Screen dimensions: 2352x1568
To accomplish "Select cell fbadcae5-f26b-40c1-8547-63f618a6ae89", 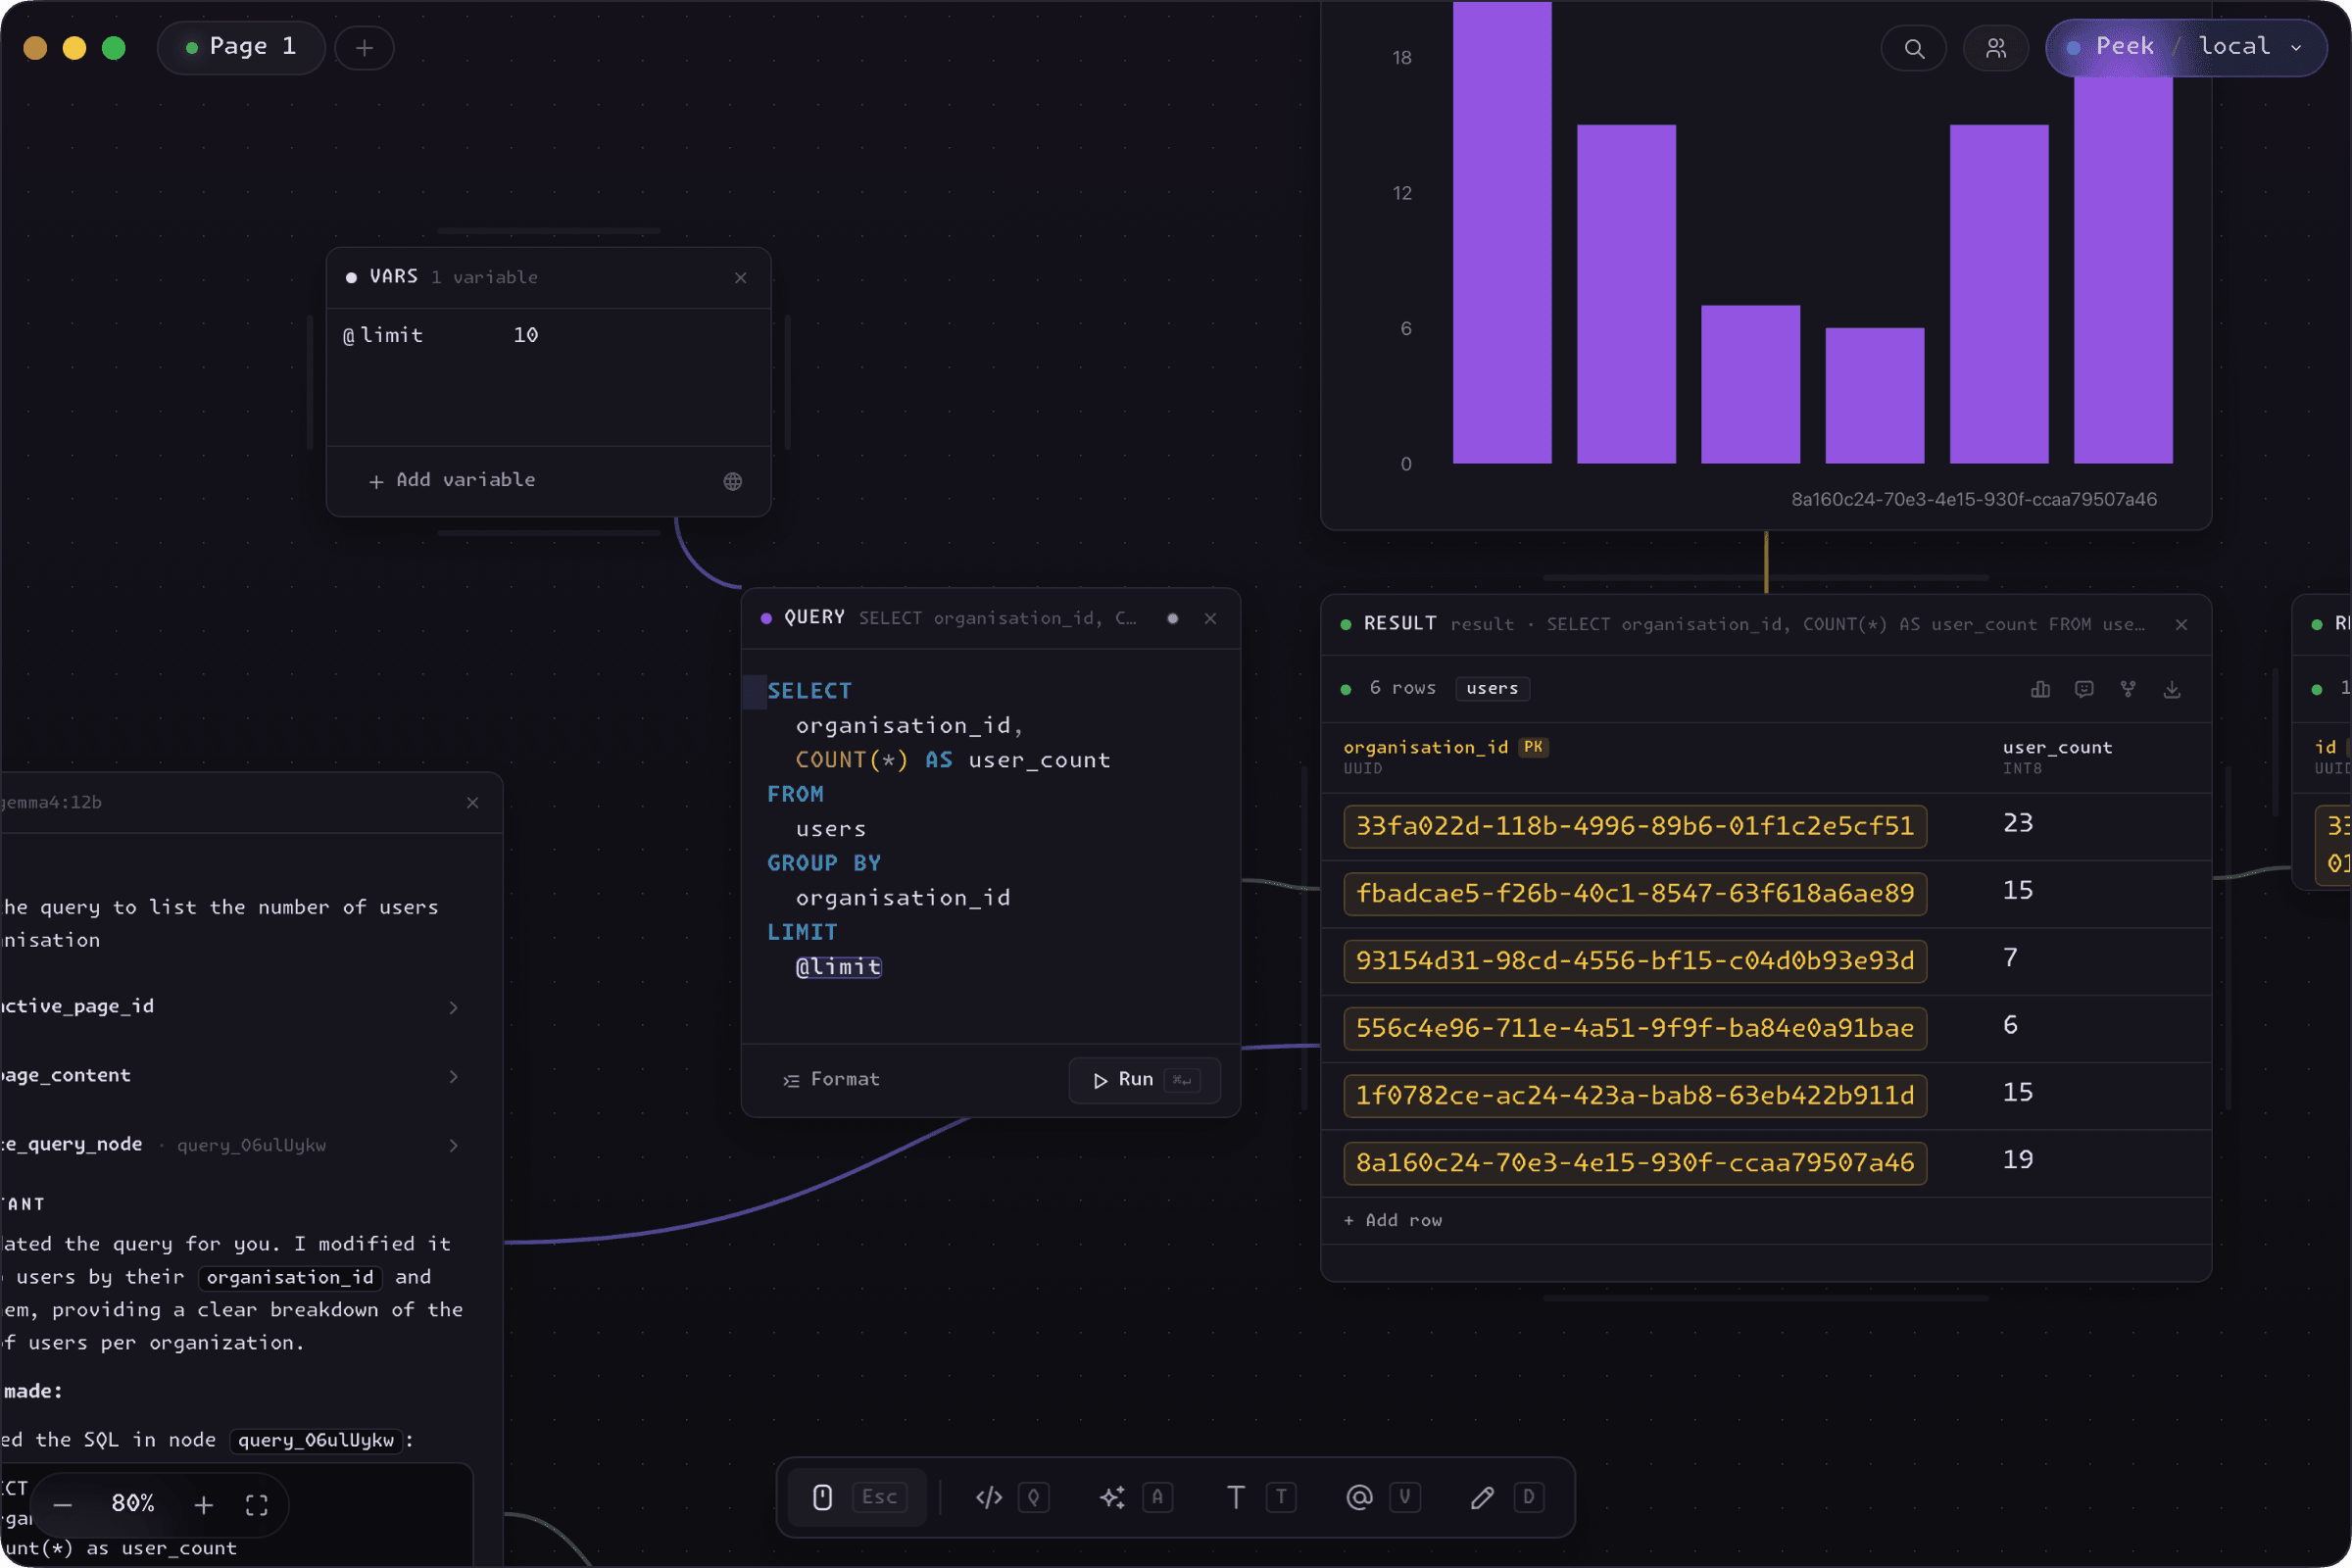I will pyautogui.click(x=1634, y=893).
